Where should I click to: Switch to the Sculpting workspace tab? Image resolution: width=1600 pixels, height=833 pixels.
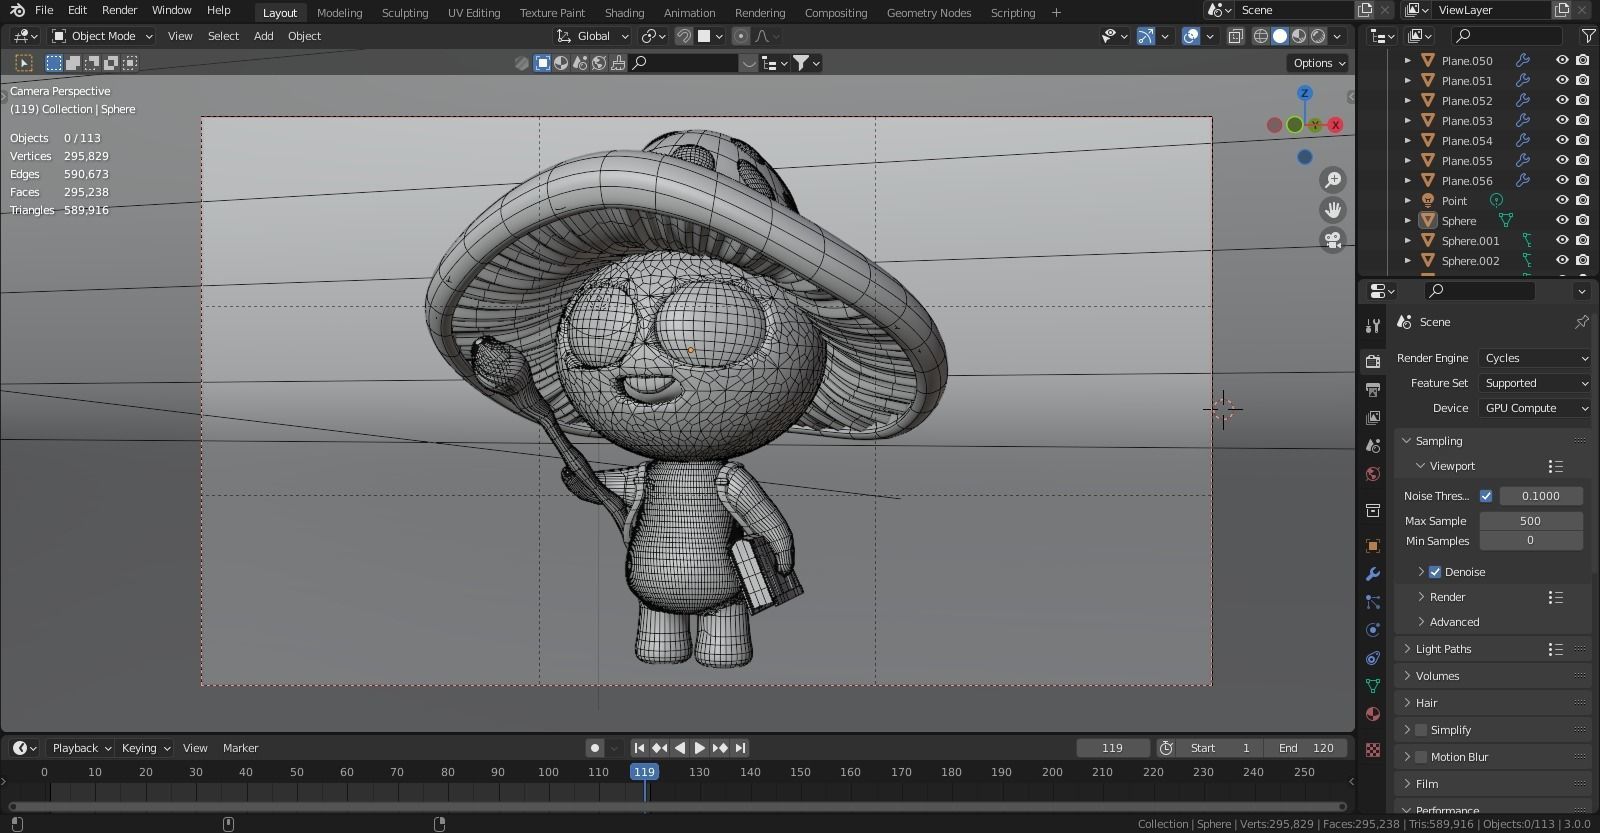pyautogui.click(x=405, y=13)
